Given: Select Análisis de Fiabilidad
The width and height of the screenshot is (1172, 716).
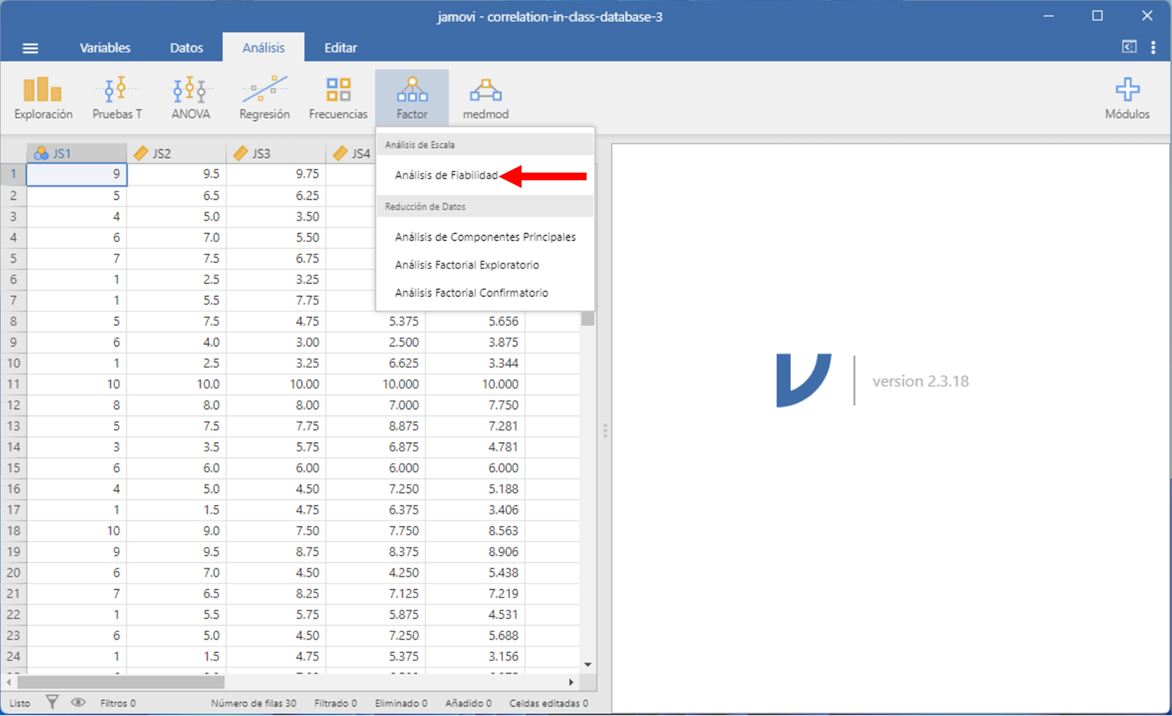Looking at the screenshot, I should (446, 176).
